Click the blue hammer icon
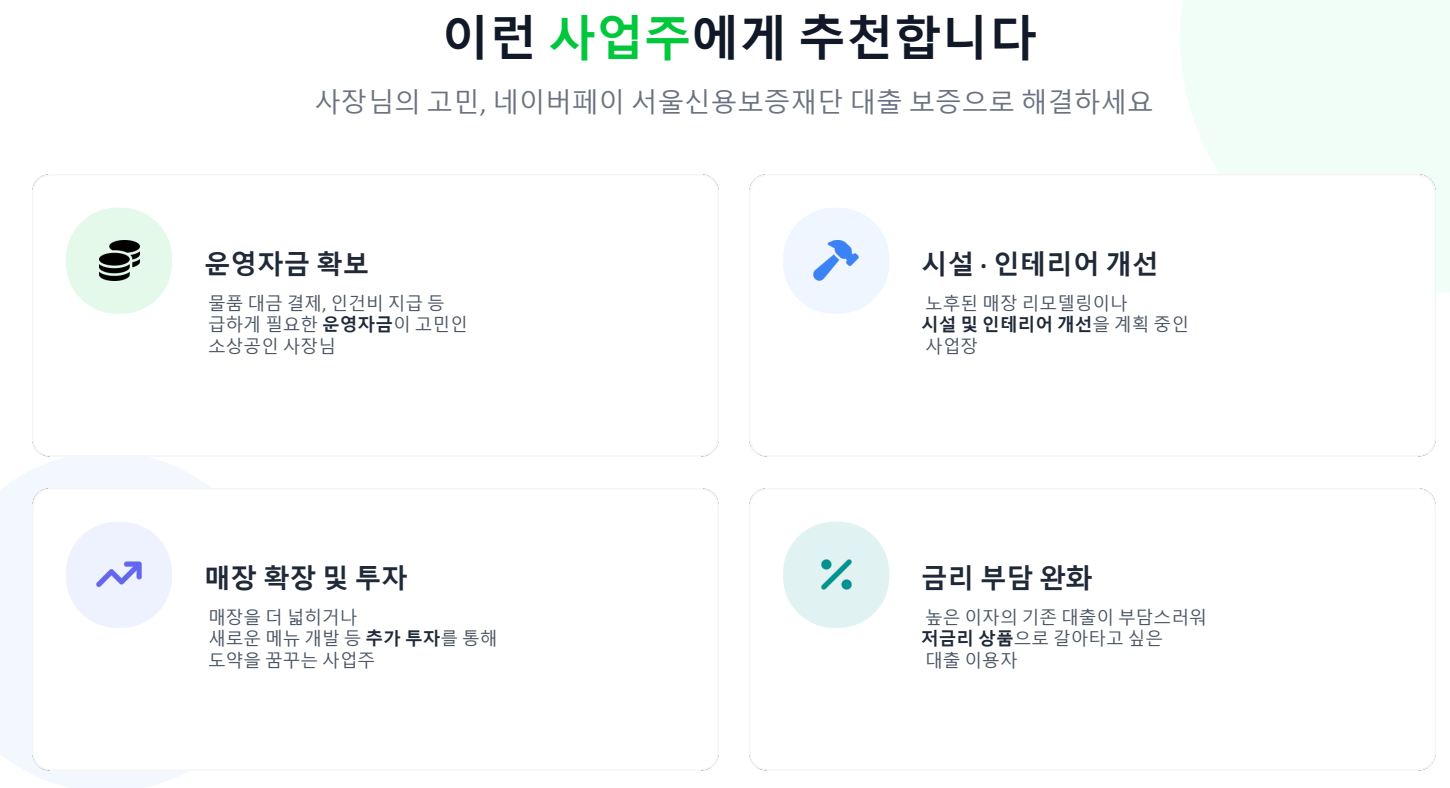The height and width of the screenshot is (788, 1450). (x=835, y=261)
